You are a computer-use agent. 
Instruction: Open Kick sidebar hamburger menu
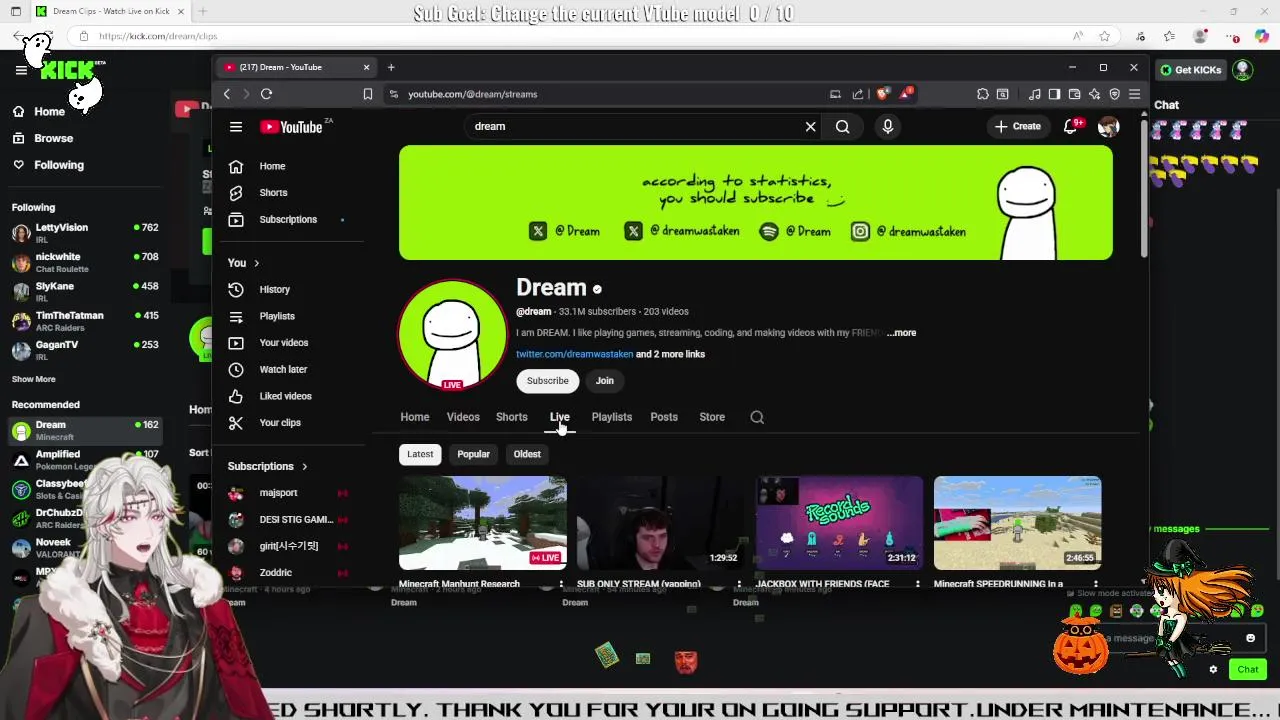click(x=21, y=70)
